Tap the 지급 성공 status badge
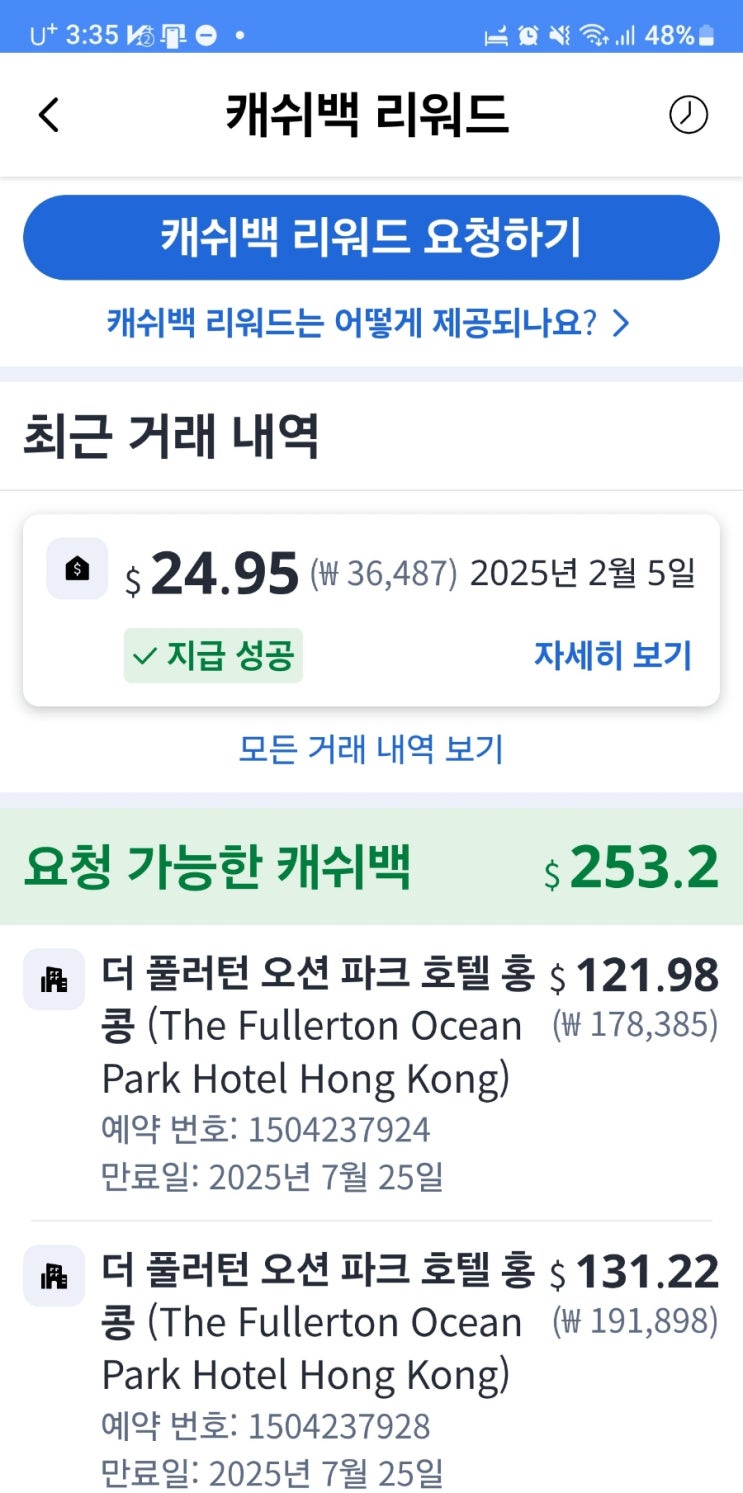This screenshot has height=1493, width=743. [213, 656]
